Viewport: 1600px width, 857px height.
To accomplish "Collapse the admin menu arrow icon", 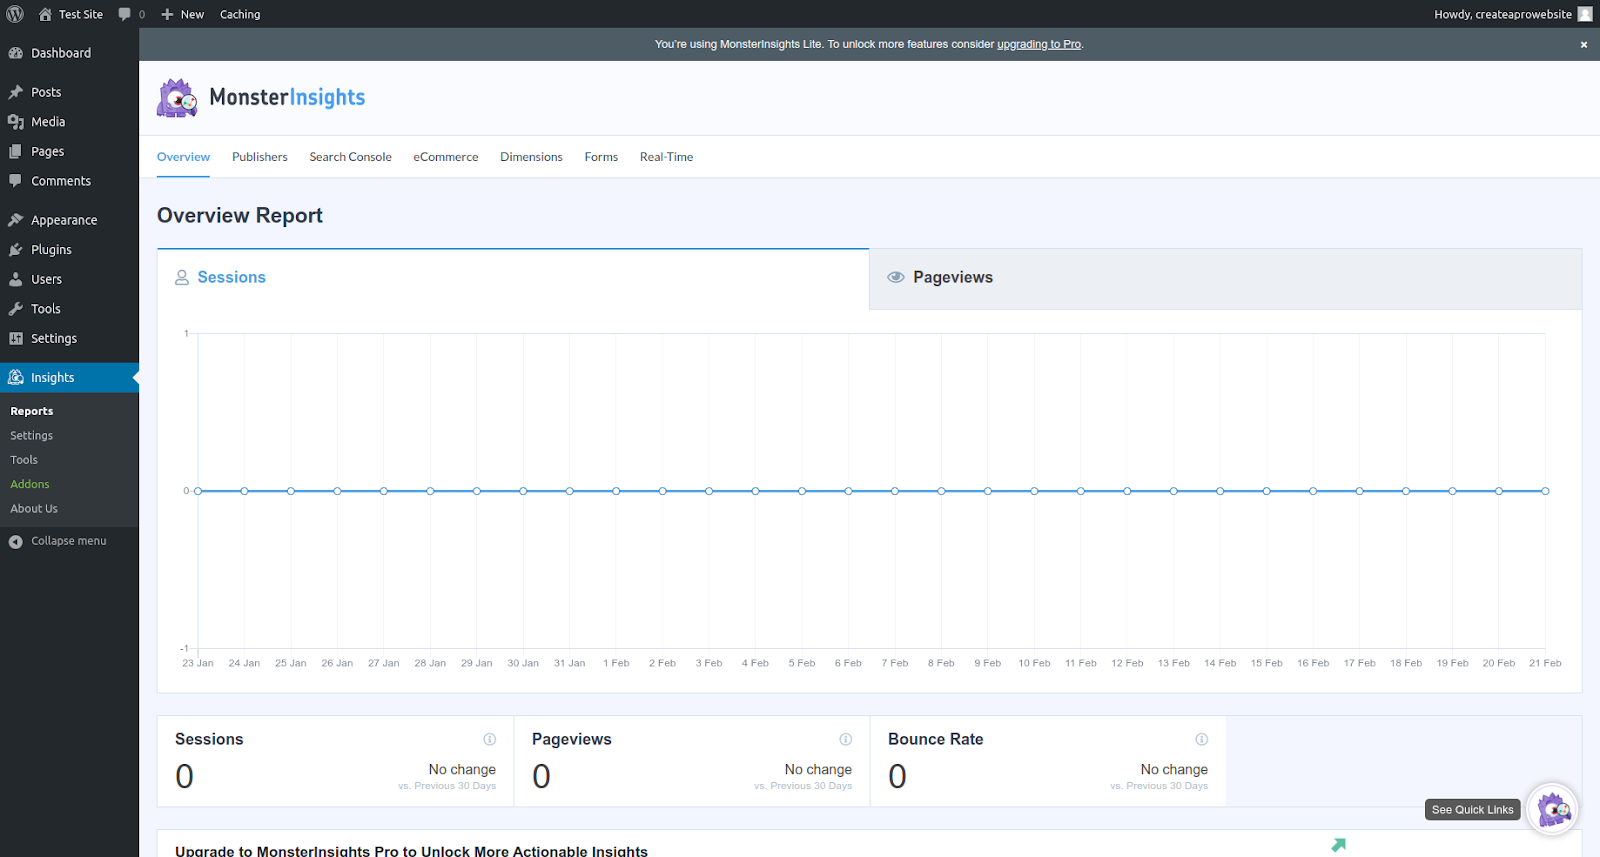I will 16,541.
